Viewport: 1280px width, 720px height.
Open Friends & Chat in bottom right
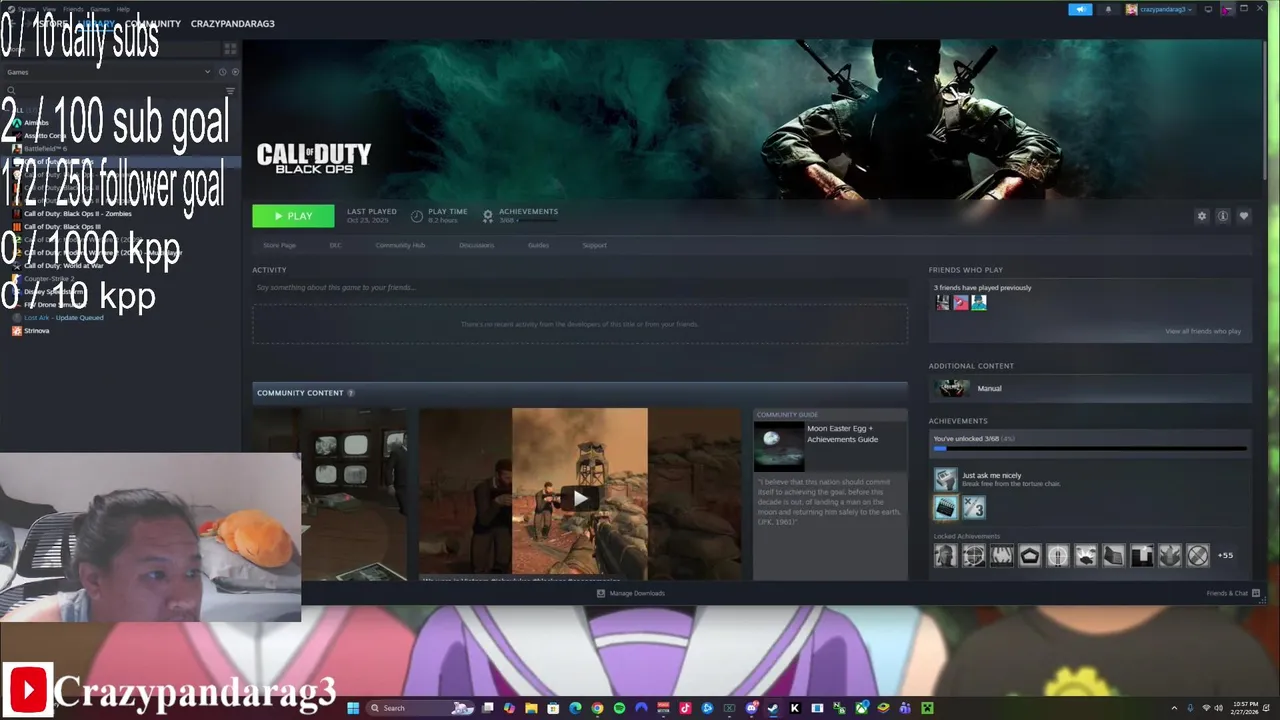1231,593
